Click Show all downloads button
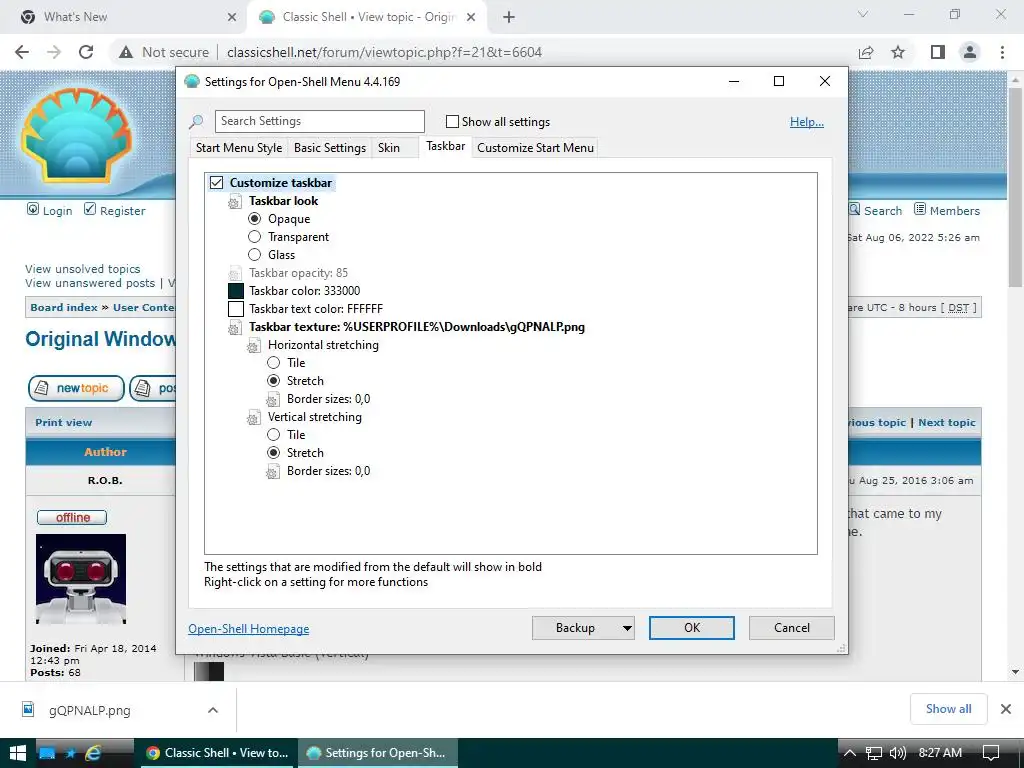The height and width of the screenshot is (768, 1024). (x=948, y=709)
